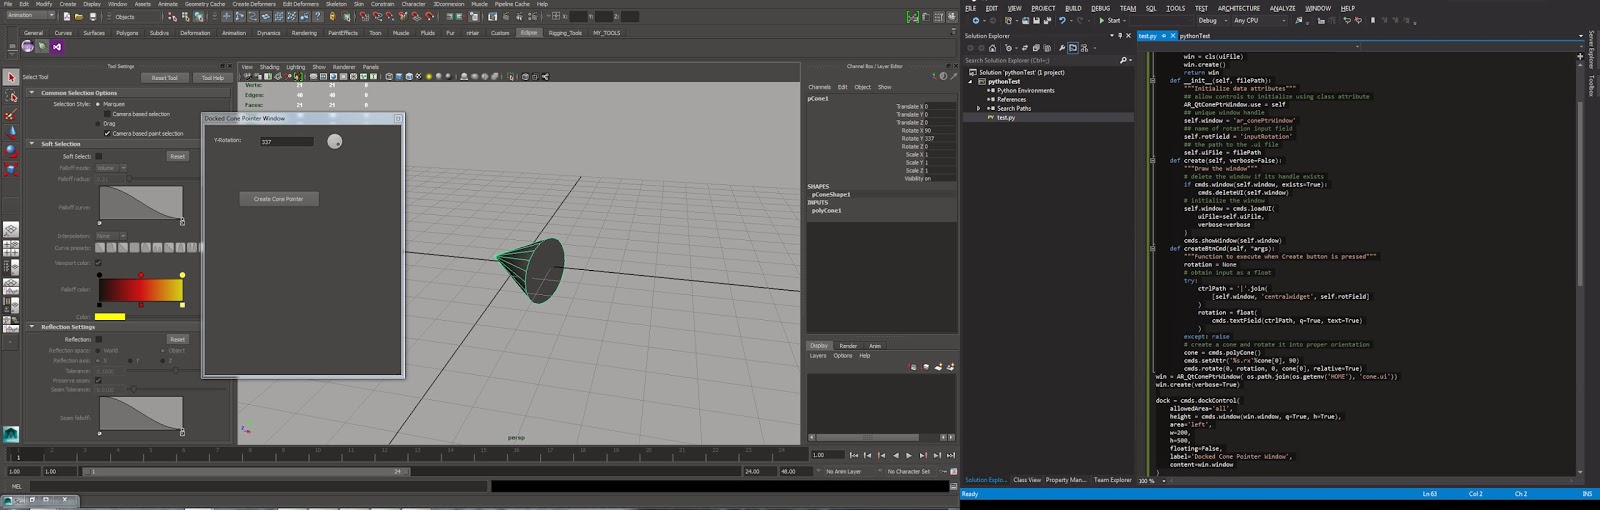Click the purple sphere shelf icon
1600x510 pixels.
tap(28, 47)
